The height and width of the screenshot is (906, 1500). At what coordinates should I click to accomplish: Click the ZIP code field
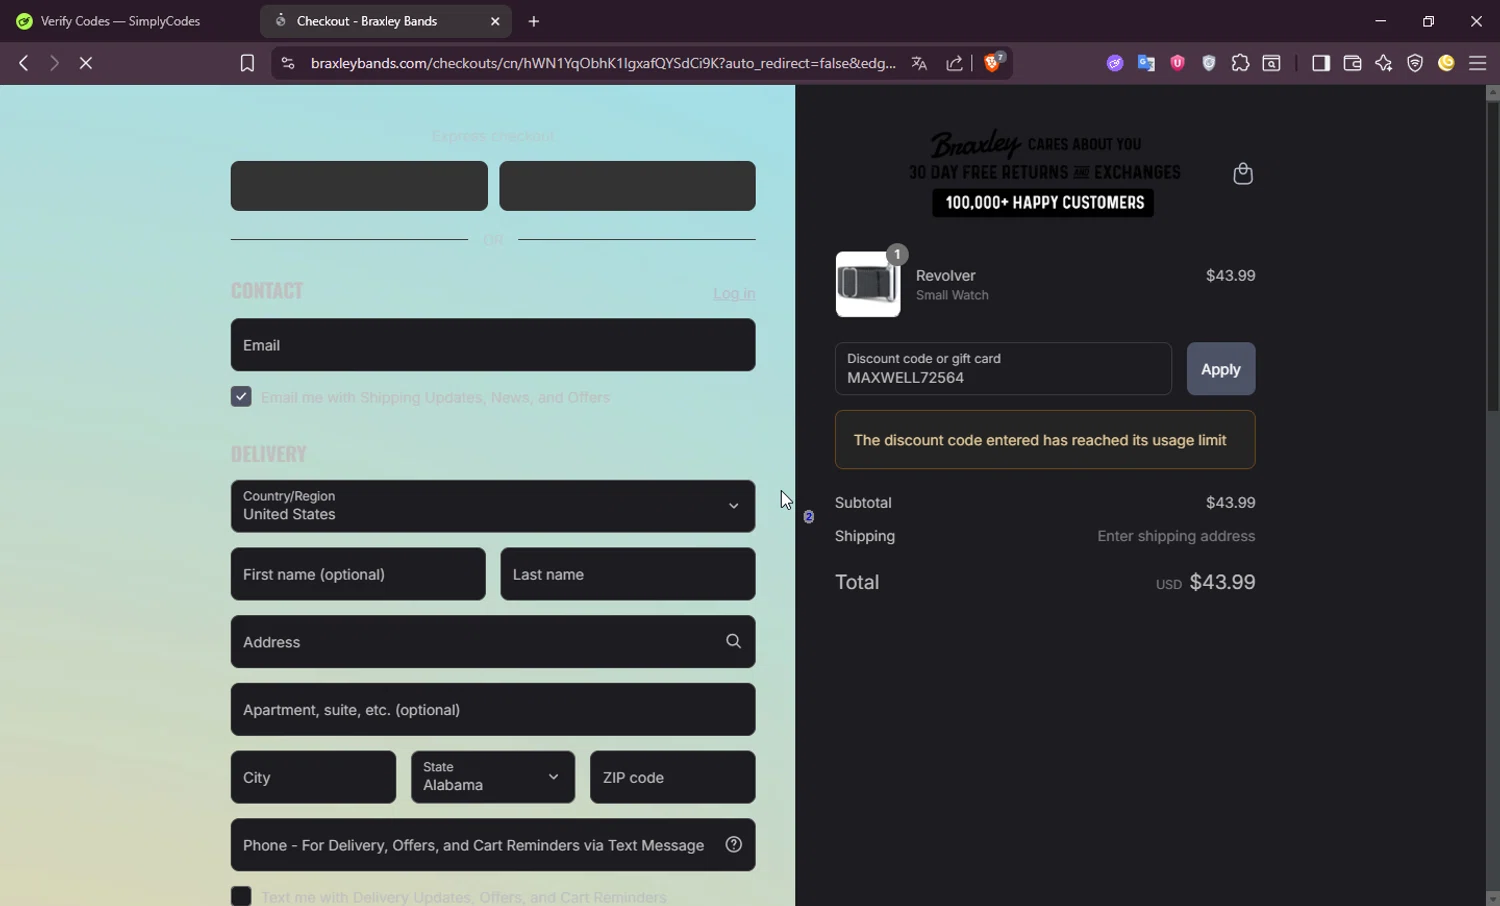[x=673, y=777]
